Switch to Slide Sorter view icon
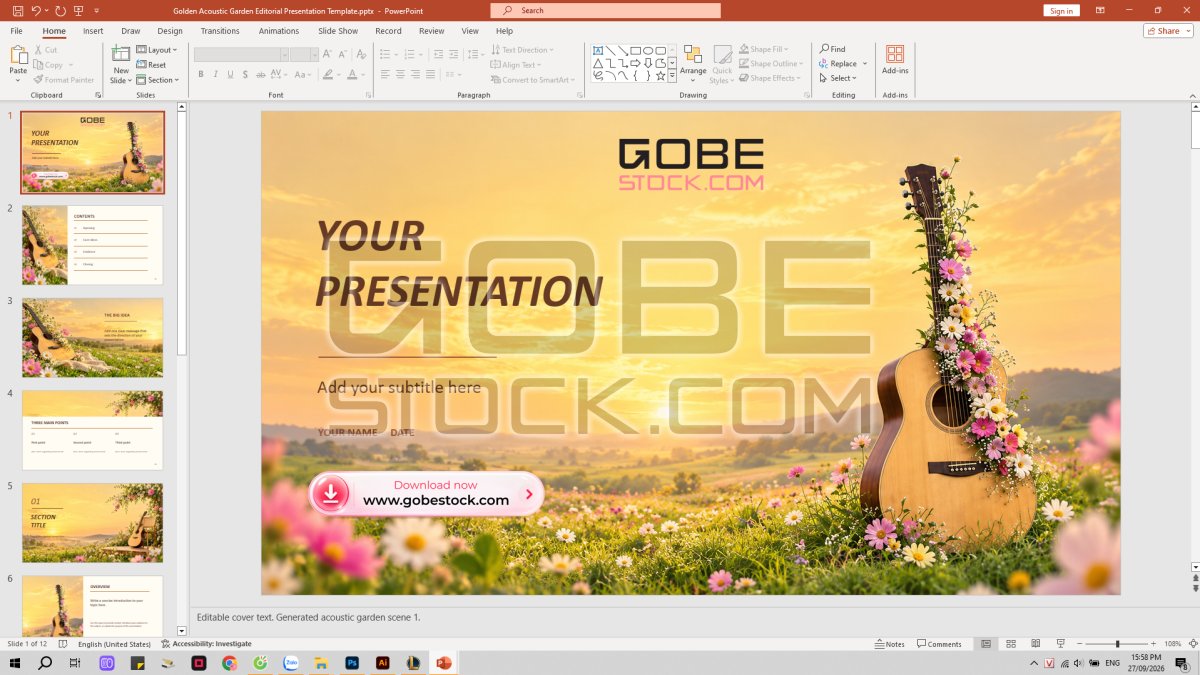 [1011, 644]
